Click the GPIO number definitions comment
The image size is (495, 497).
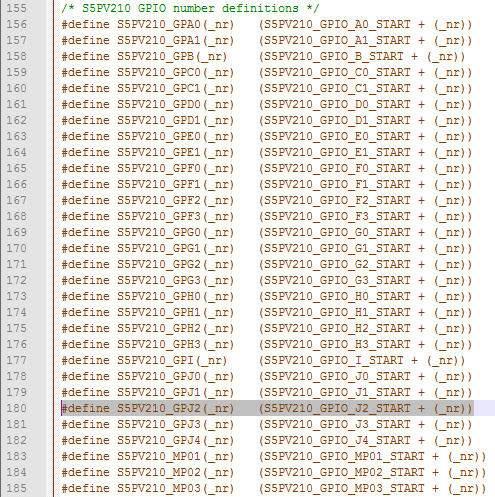[190, 8]
